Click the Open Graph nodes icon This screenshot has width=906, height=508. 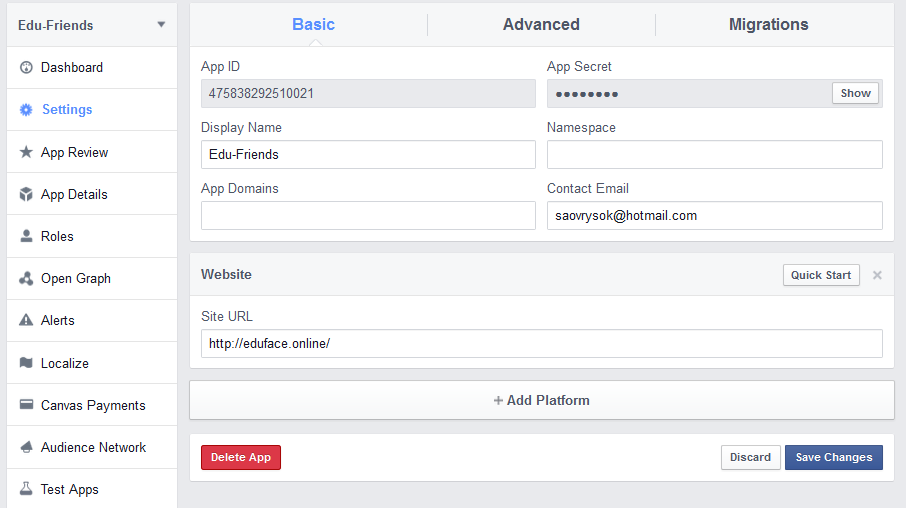(x=26, y=279)
